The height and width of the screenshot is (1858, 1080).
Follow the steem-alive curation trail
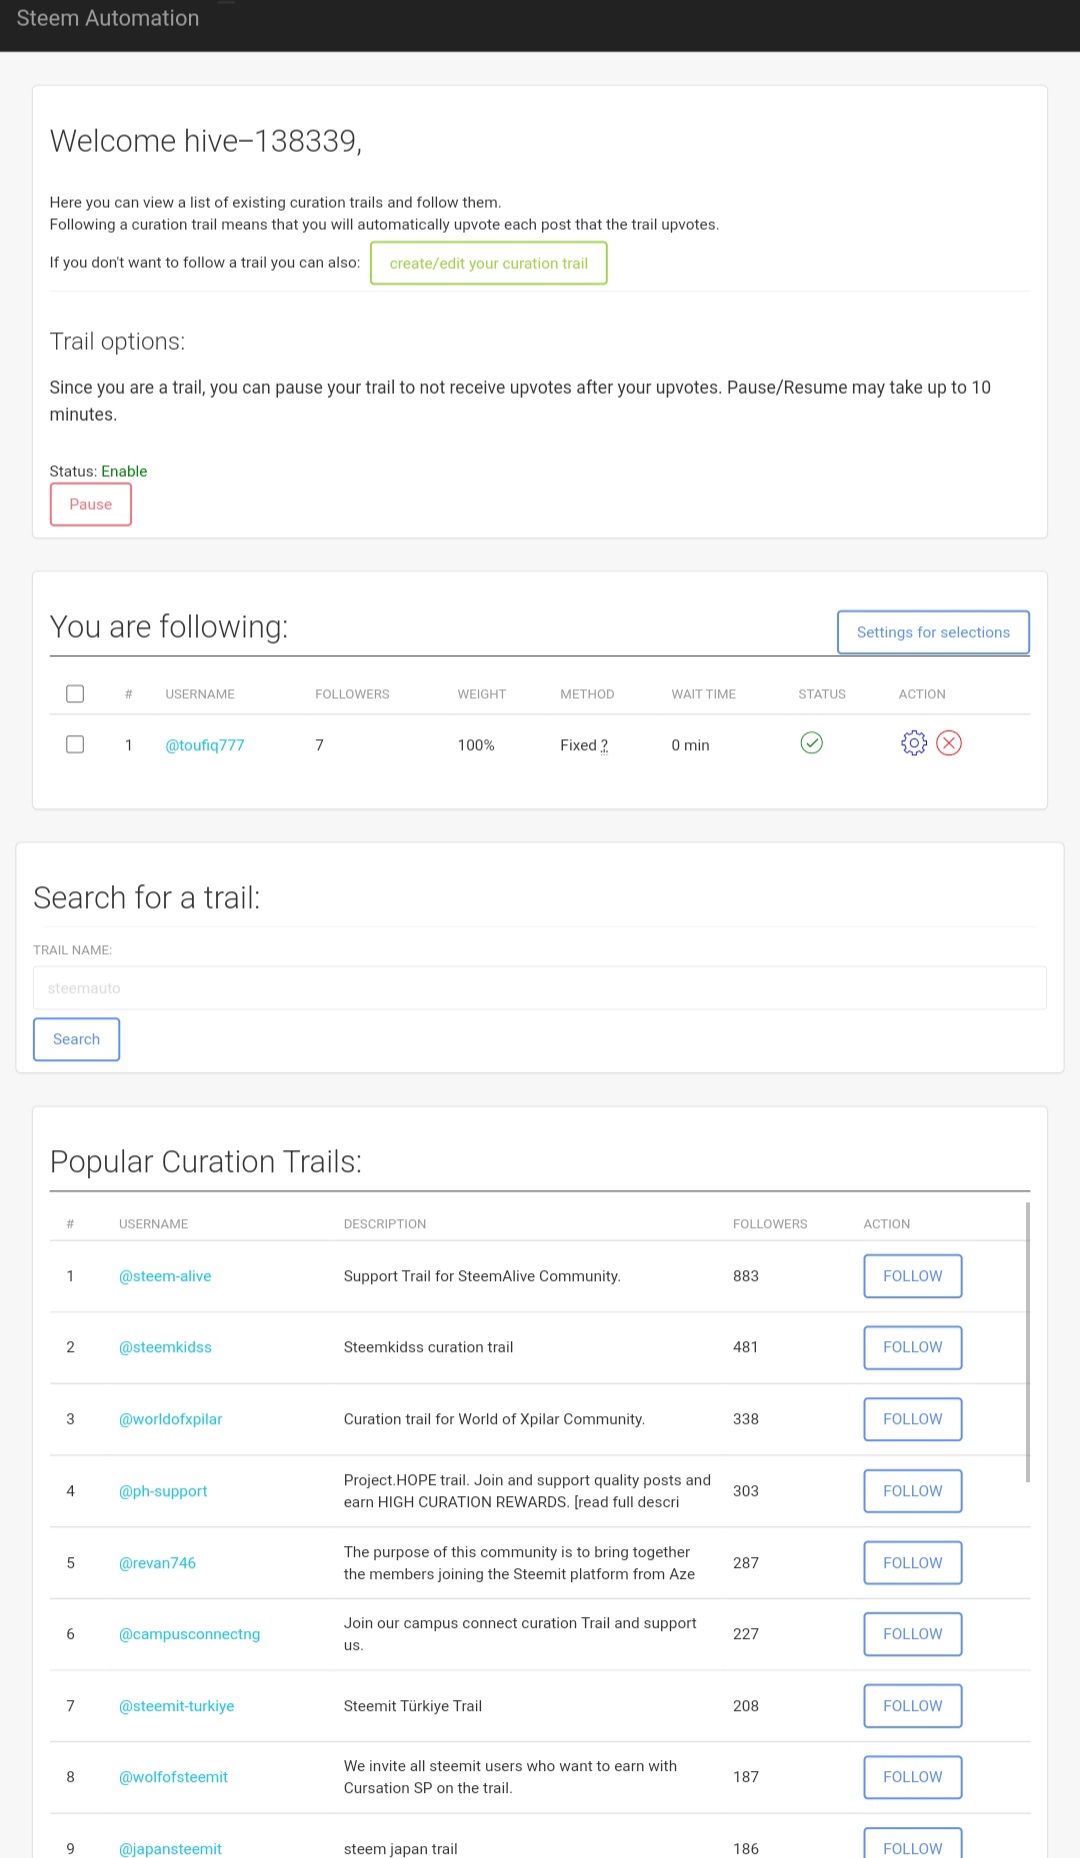pos(912,1276)
